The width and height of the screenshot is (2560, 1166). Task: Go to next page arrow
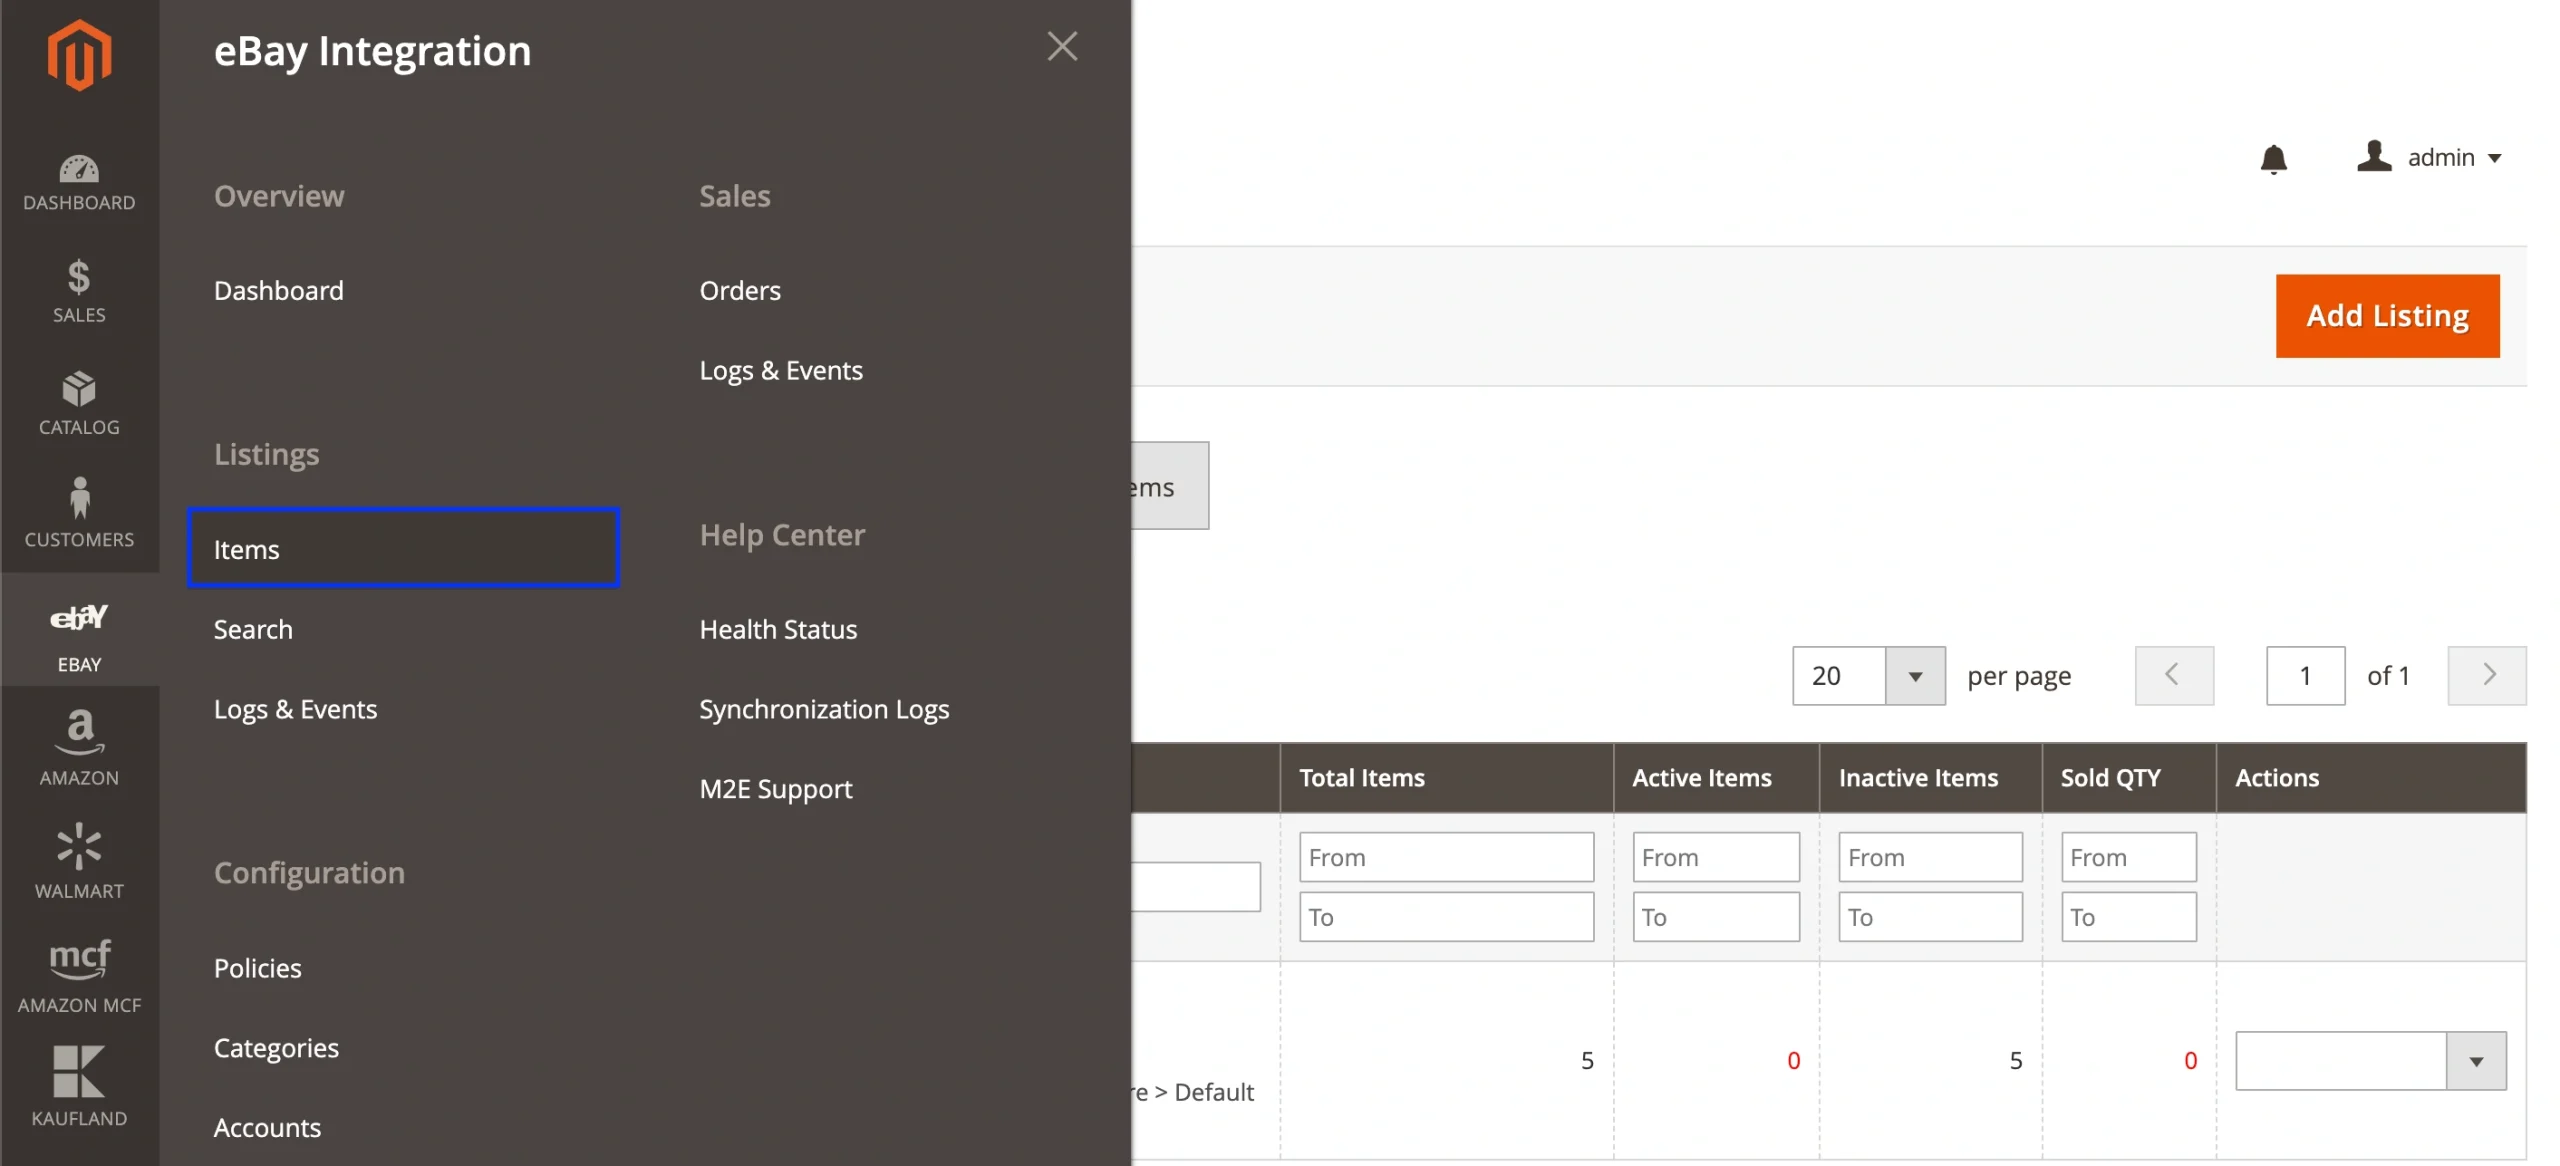coord(2487,676)
